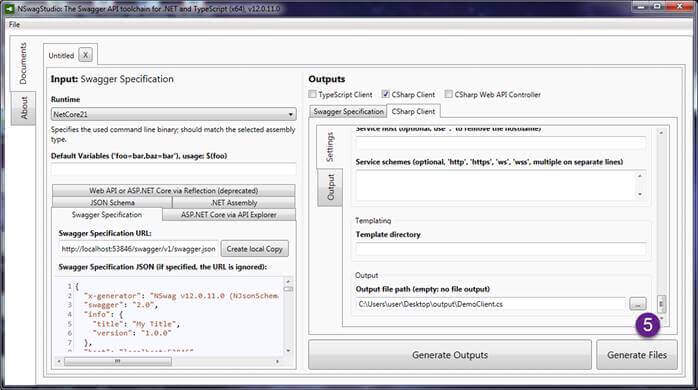698x390 pixels.
Task: Select the vertical Output tab
Action: 330,187
